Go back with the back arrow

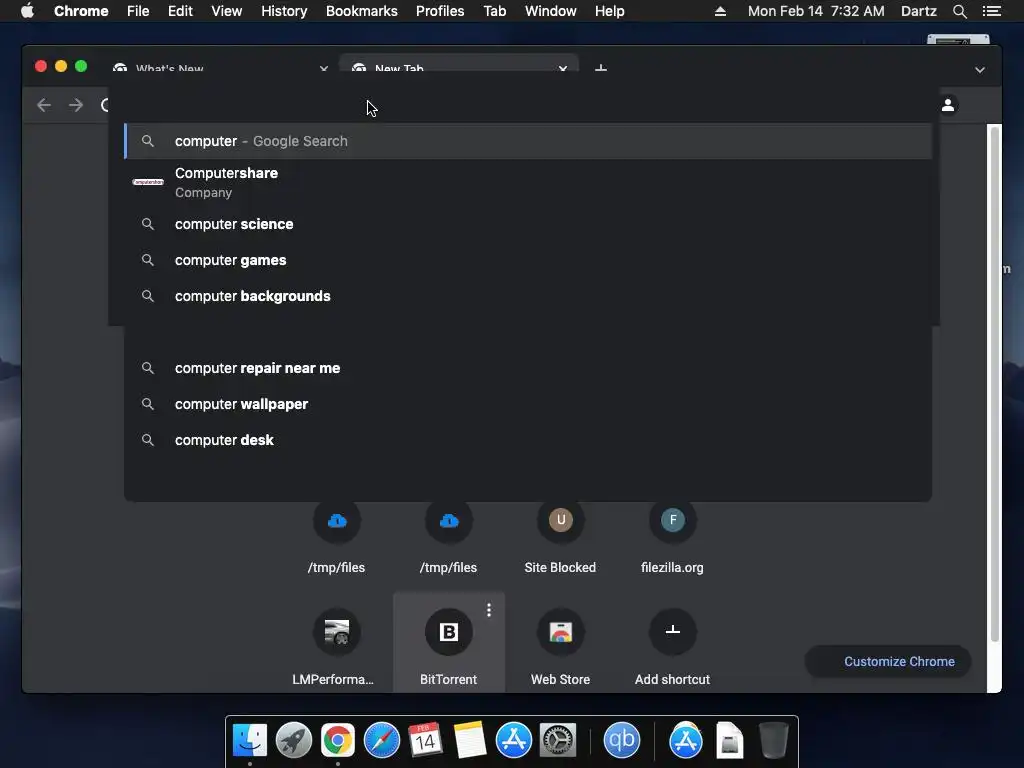[44, 105]
